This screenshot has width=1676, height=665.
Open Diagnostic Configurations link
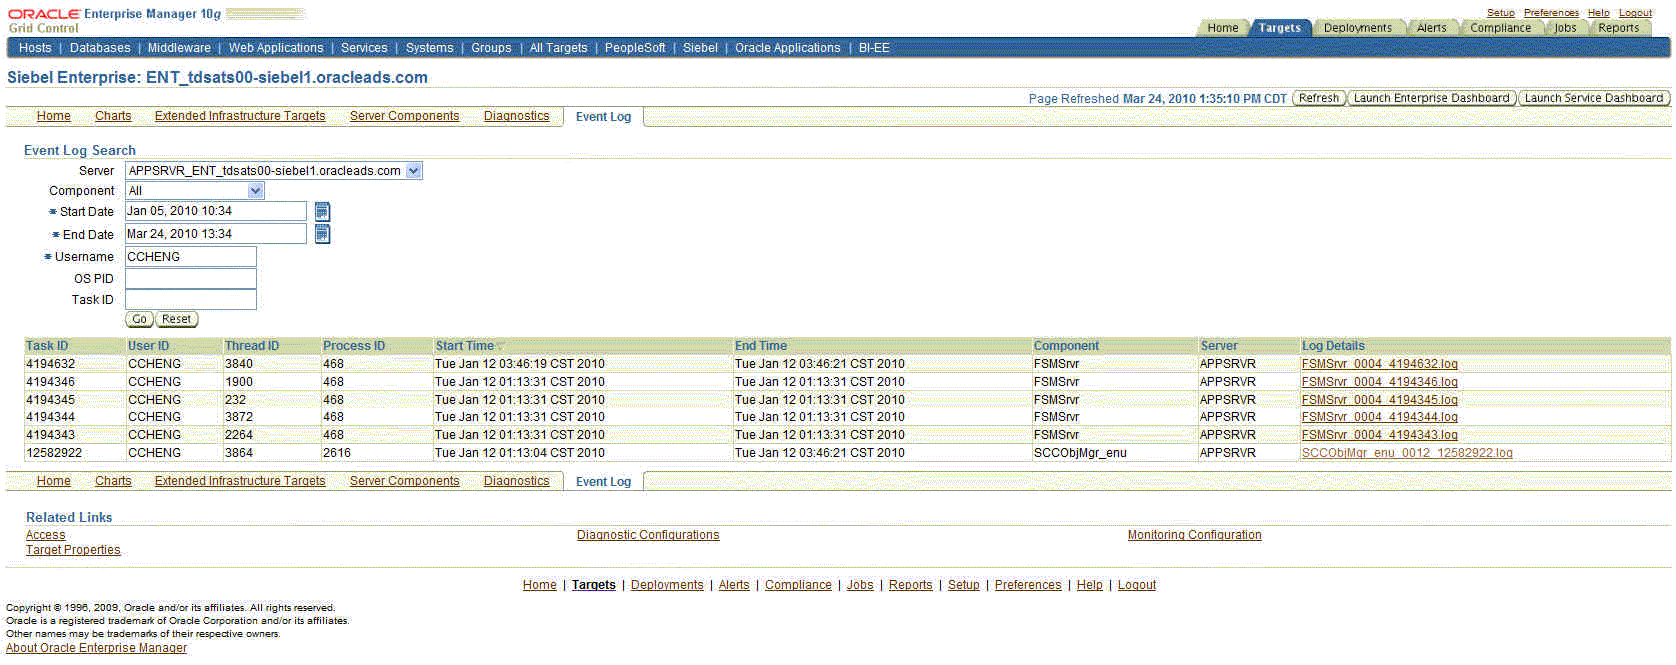coord(648,535)
